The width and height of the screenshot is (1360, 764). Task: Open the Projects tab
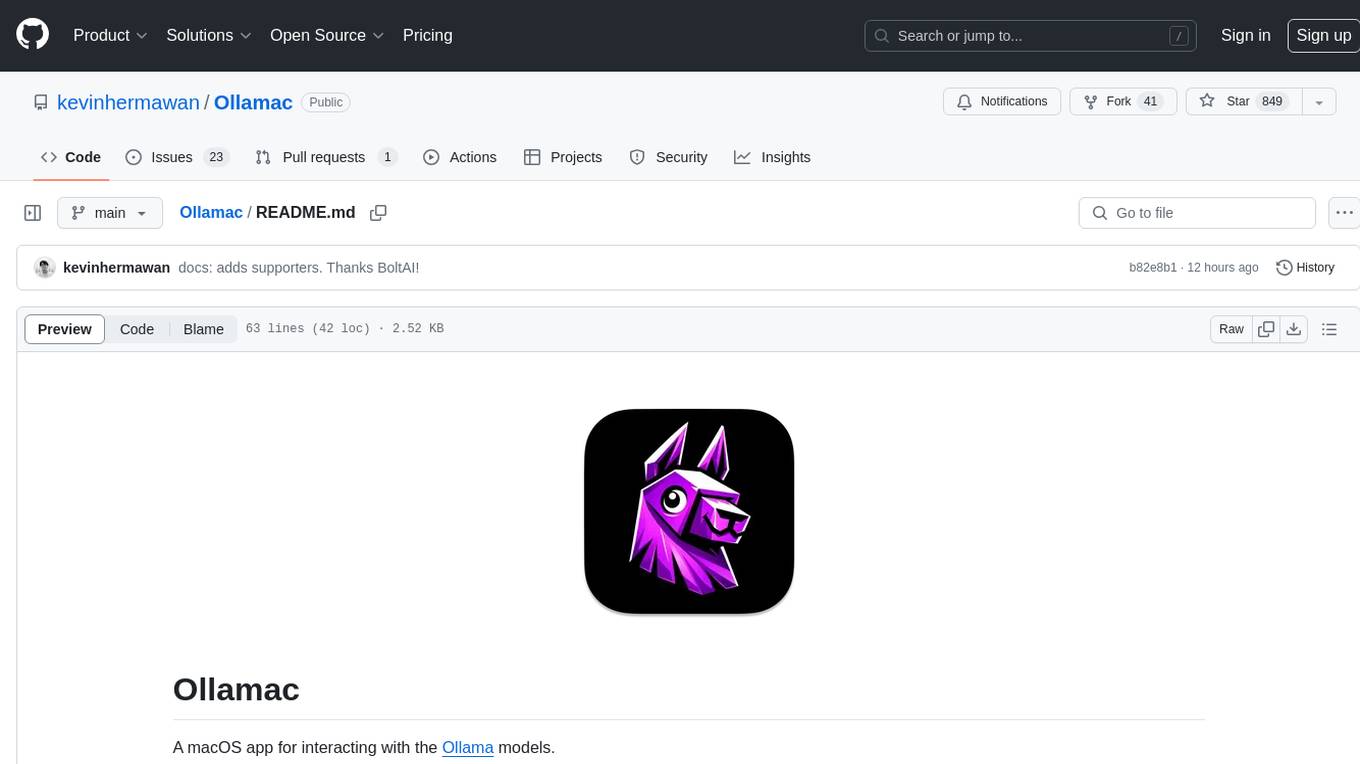point(563,157)
